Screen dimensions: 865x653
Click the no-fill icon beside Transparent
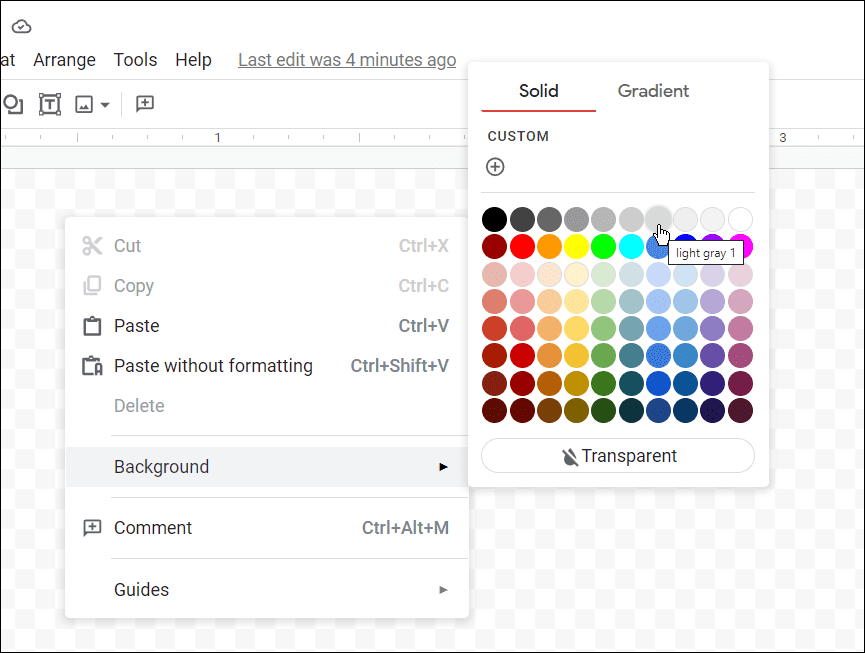[x=570, y=457]
